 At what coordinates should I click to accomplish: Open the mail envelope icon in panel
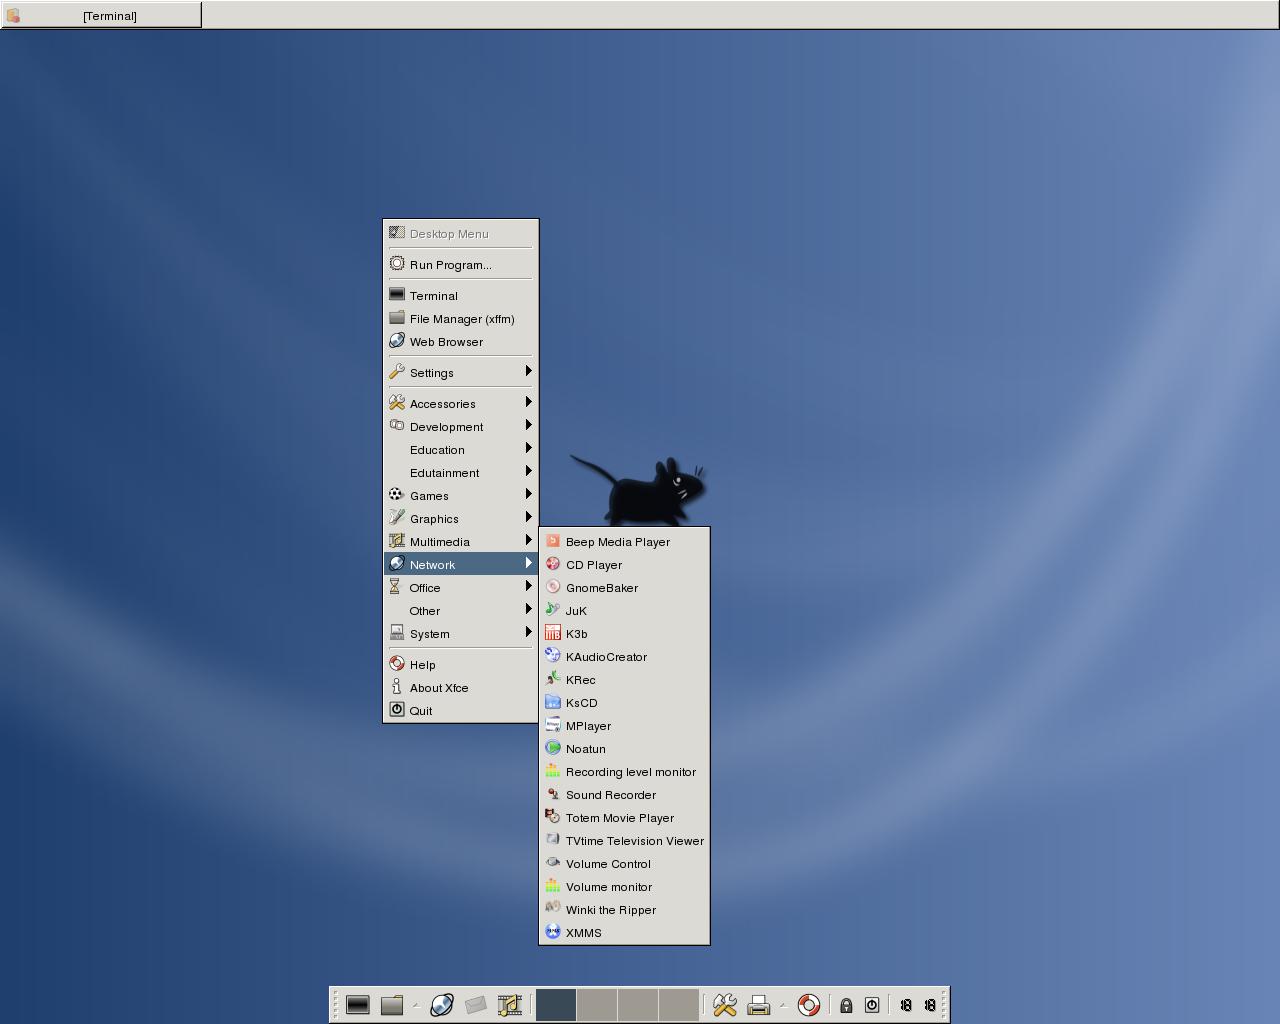(476, 1005)
